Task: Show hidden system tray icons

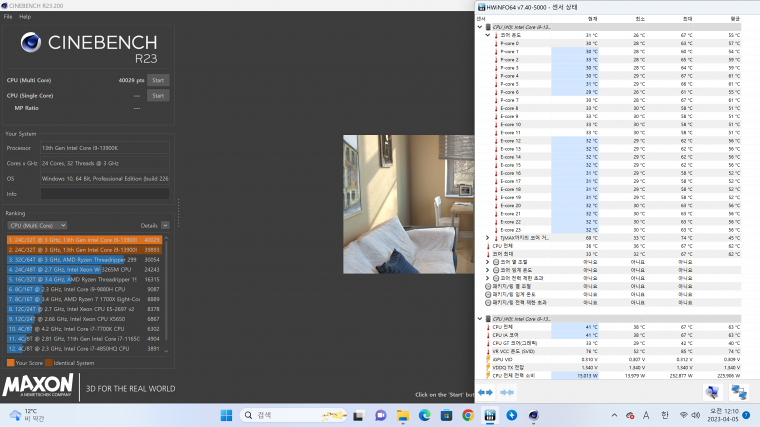Action: pos(615,415)
